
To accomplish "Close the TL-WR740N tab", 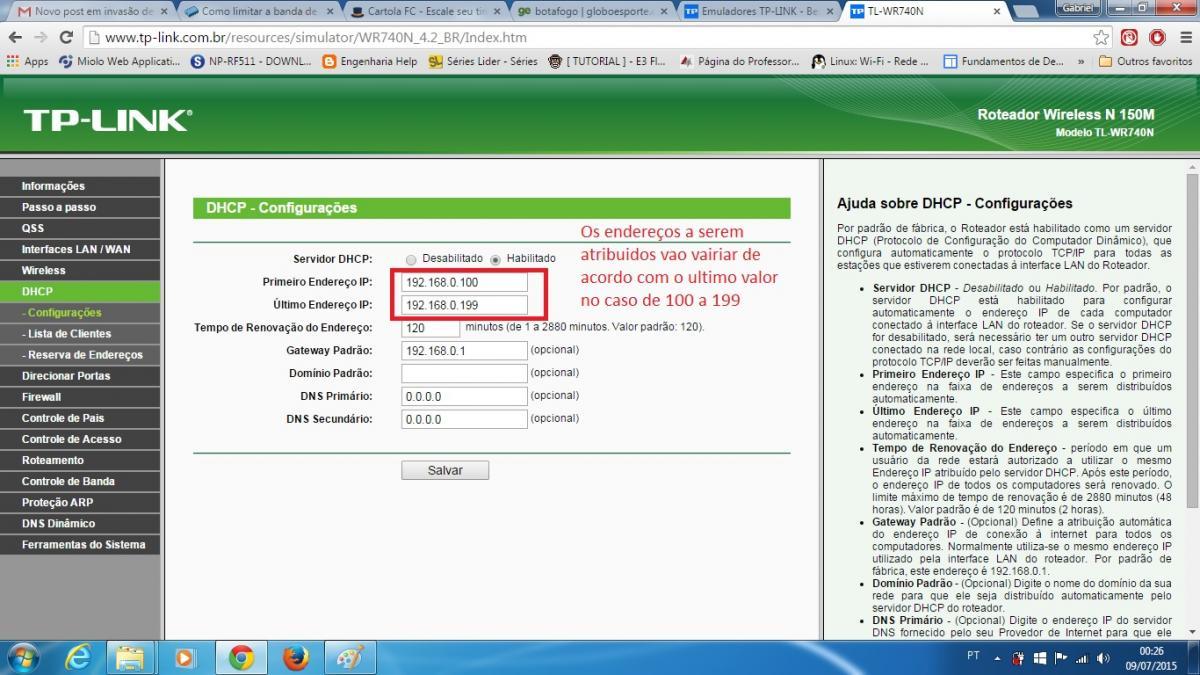I will pyautogui.click(x=996, y=11).
